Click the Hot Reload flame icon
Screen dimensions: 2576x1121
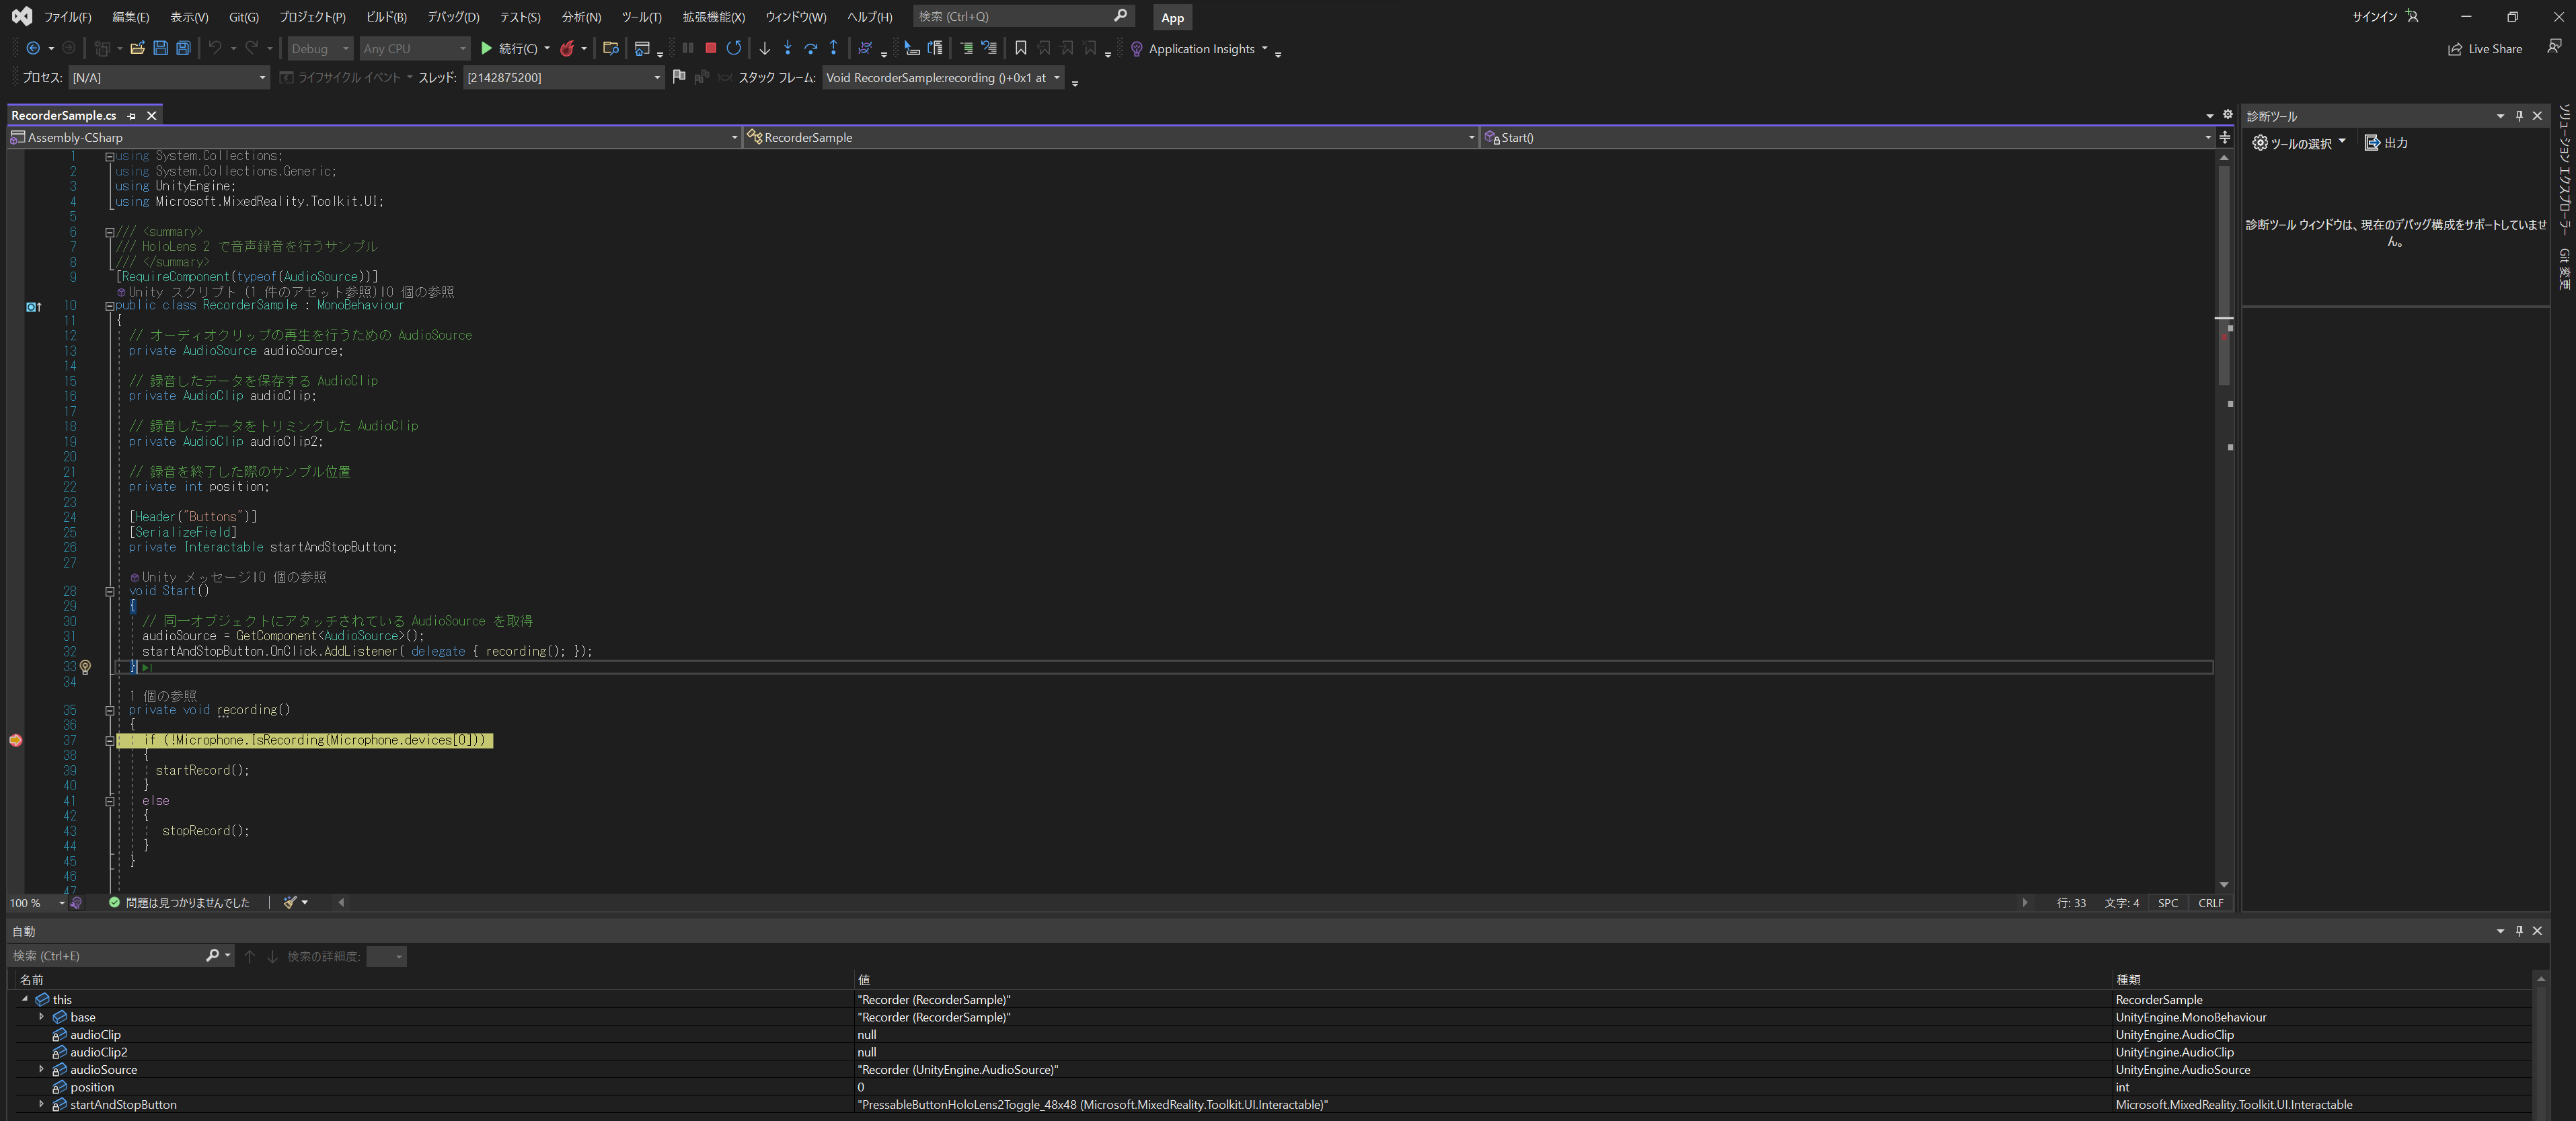pyautogui.click(x=567, y=48)
